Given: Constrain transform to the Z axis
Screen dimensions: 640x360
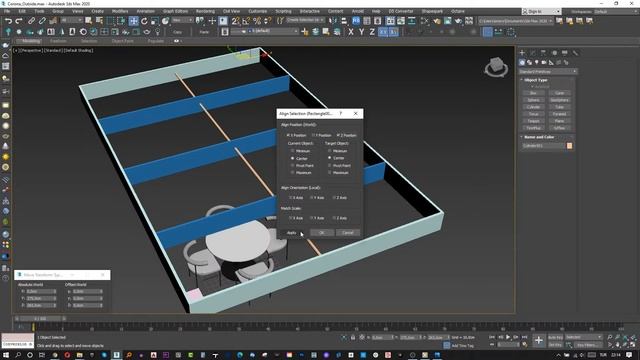Looking at the screenshot, I should [372, 31].
